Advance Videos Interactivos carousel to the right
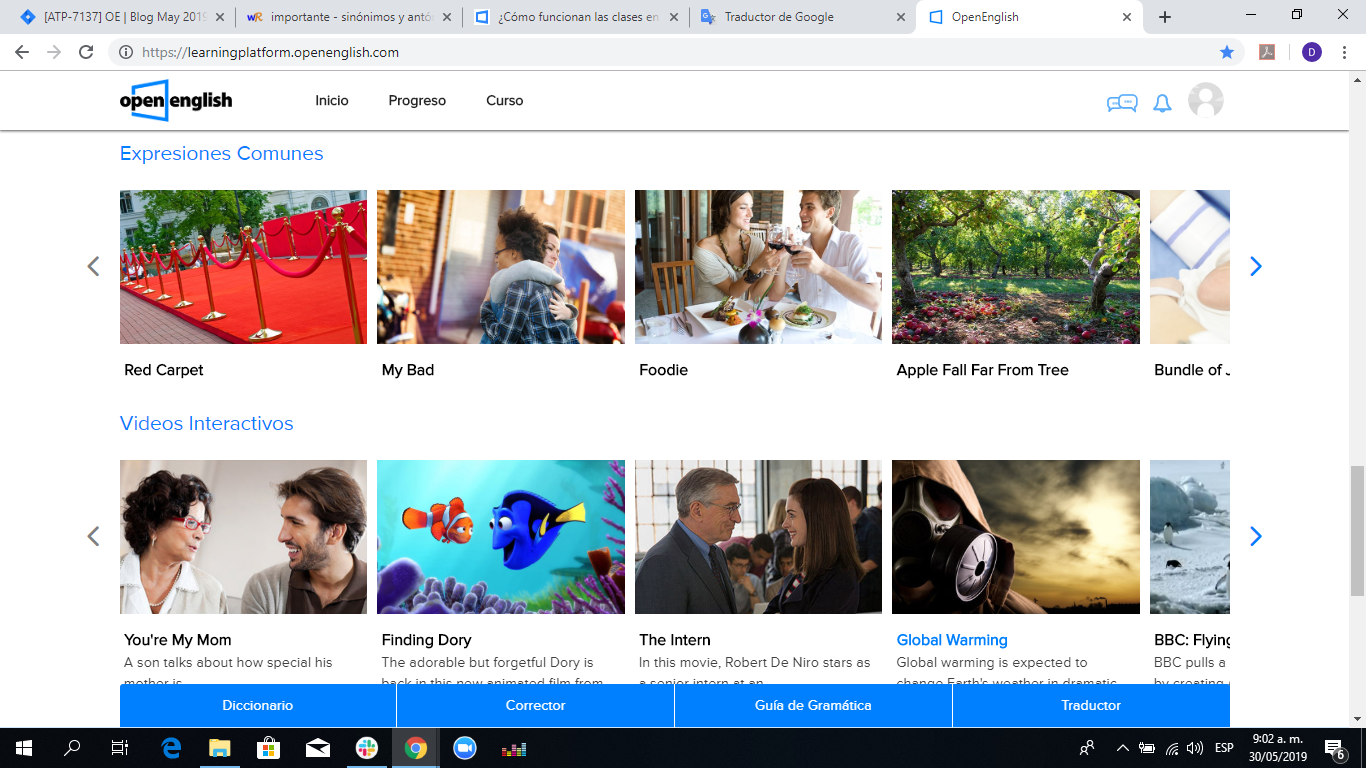Image resolution: width=1366 pixels, height=768 pixels. pos(1256,537)
